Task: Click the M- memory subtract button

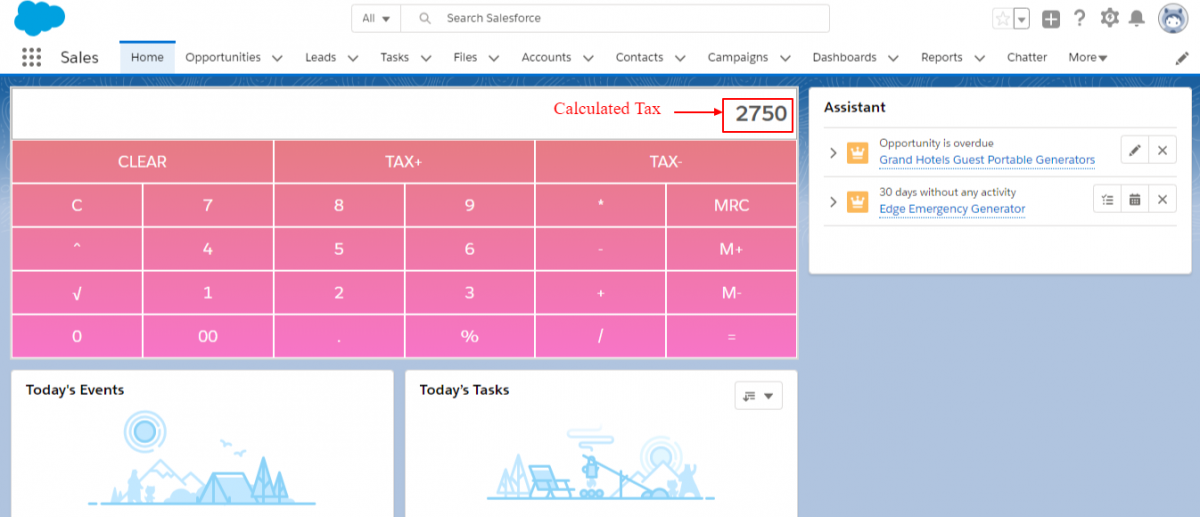Action: (732, 293)
